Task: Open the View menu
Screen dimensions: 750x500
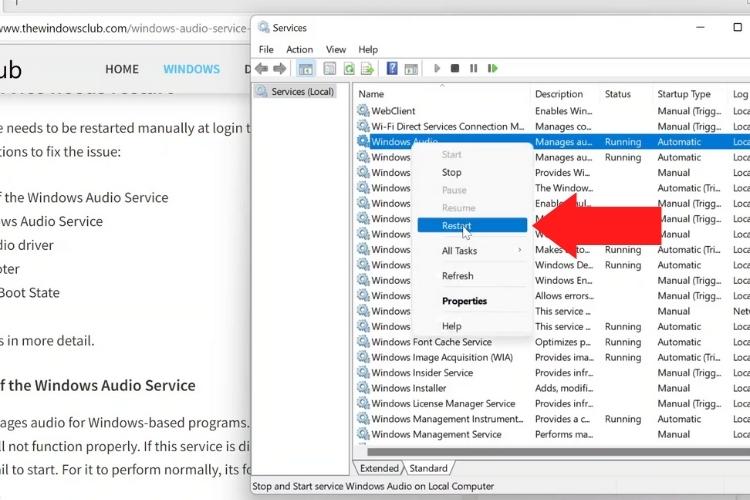Action: pos(336,49)
